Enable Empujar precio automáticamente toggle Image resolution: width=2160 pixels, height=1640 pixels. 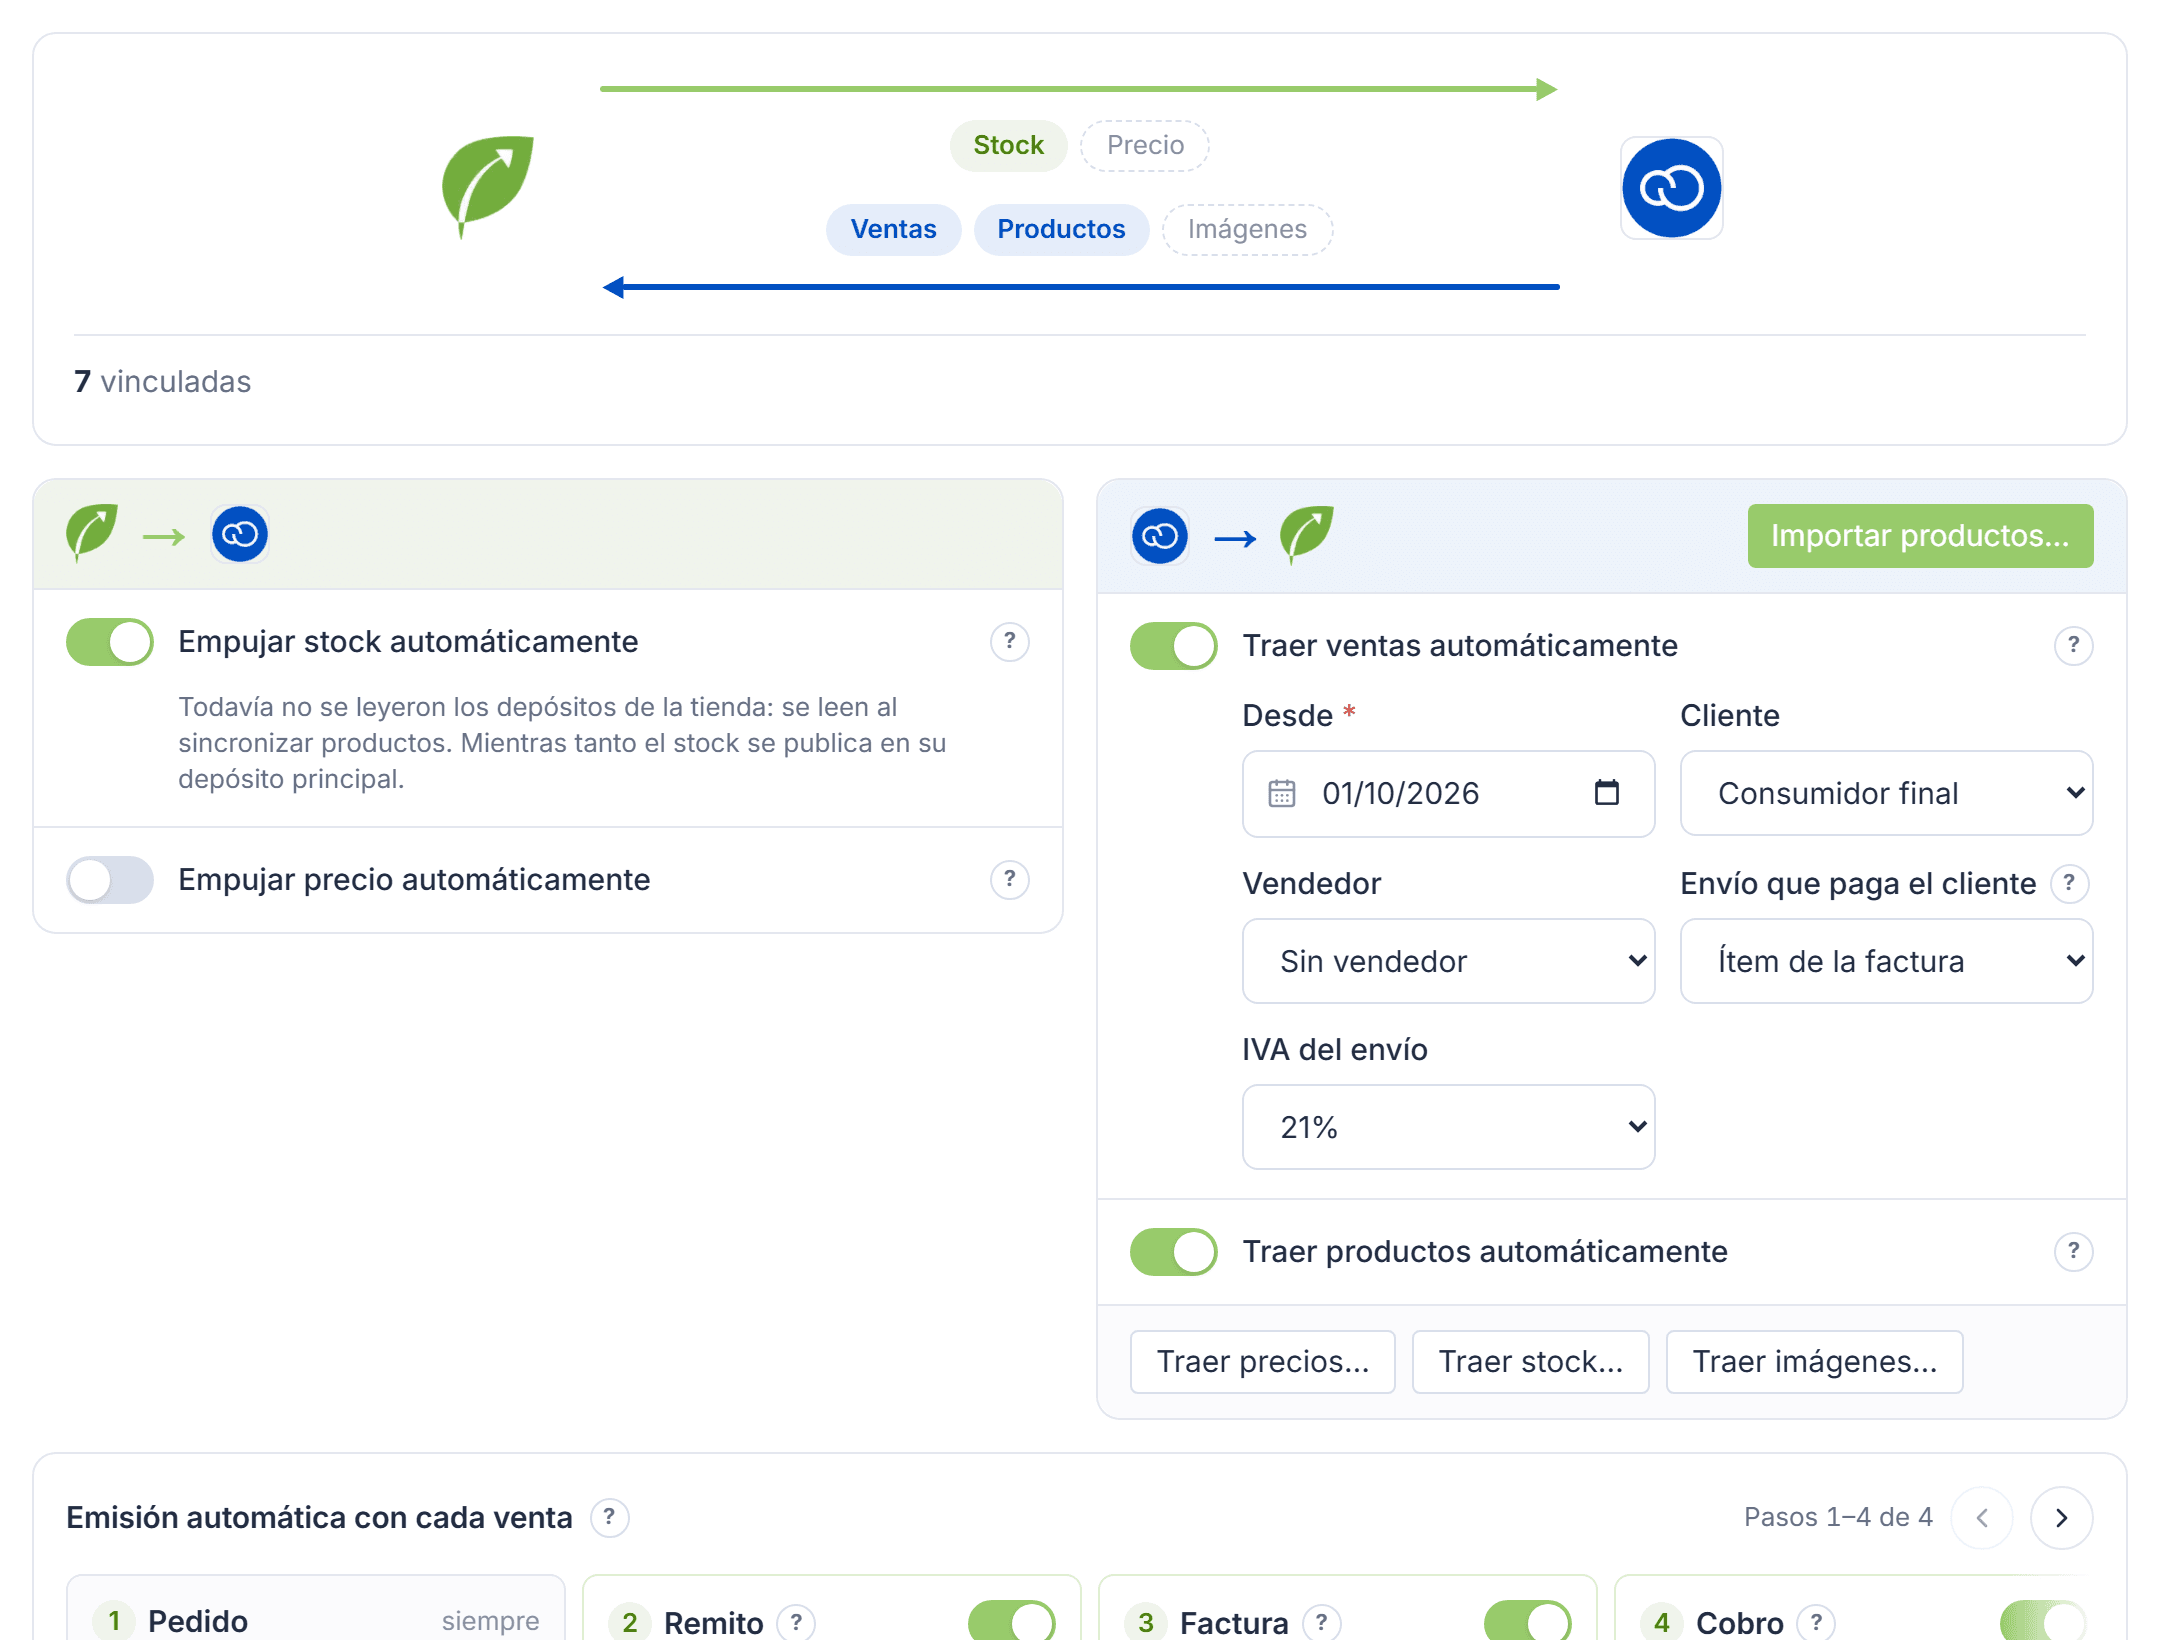coord(110,879)
